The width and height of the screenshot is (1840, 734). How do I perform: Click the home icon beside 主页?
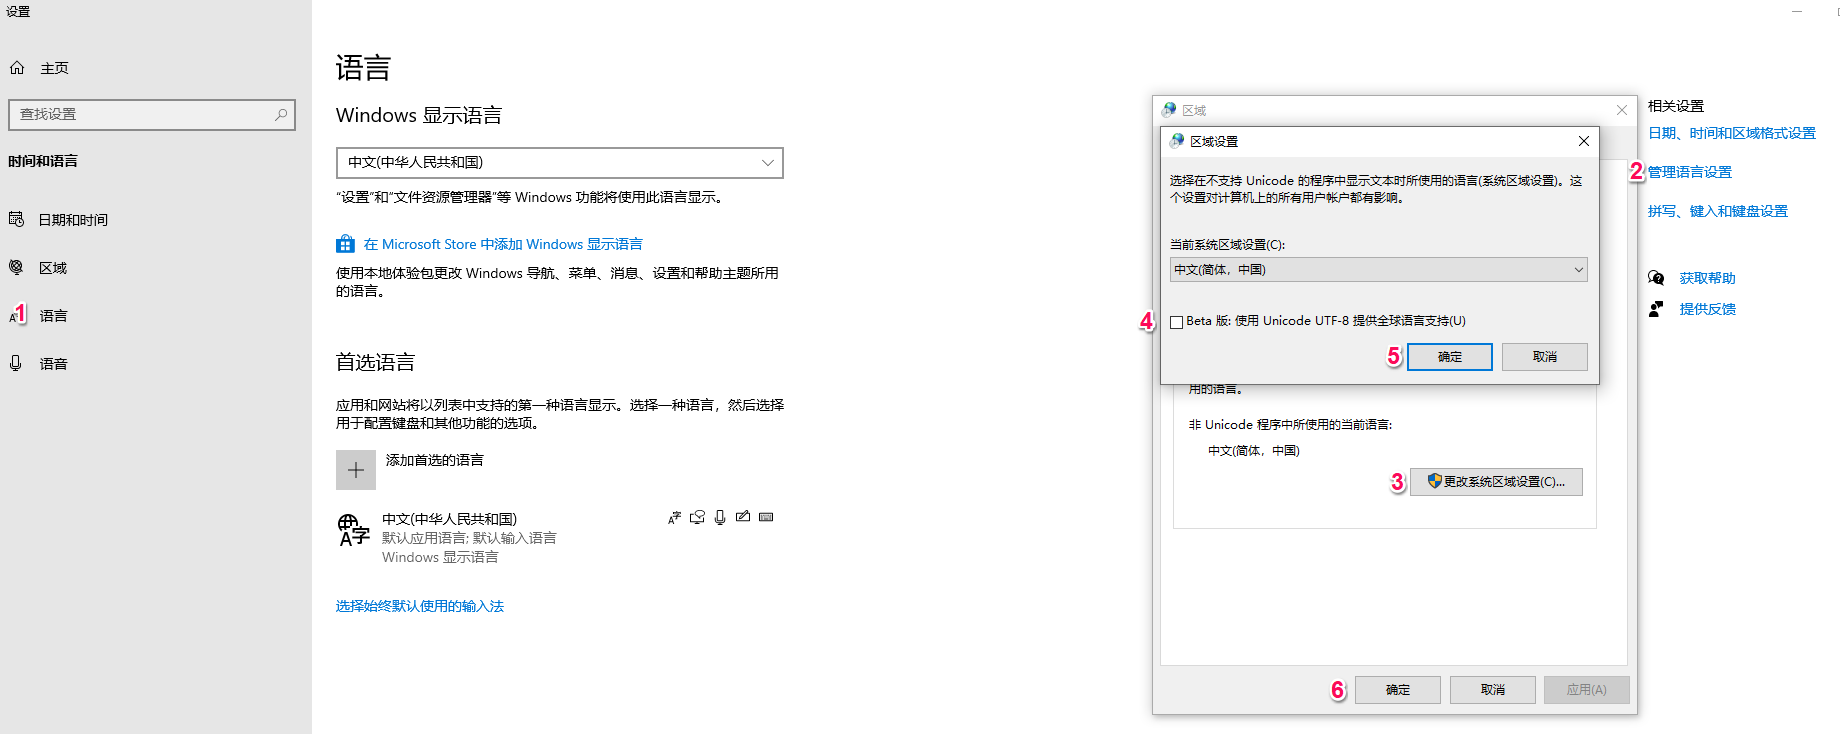(x=17, y=68)
